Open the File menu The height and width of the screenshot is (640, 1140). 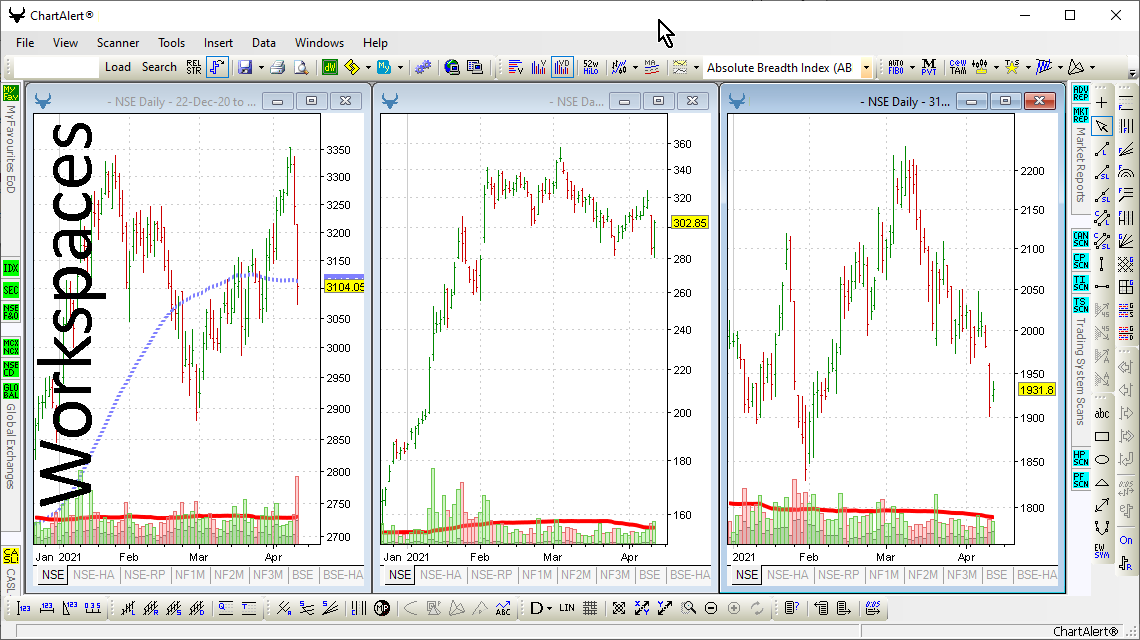(25, 43)
